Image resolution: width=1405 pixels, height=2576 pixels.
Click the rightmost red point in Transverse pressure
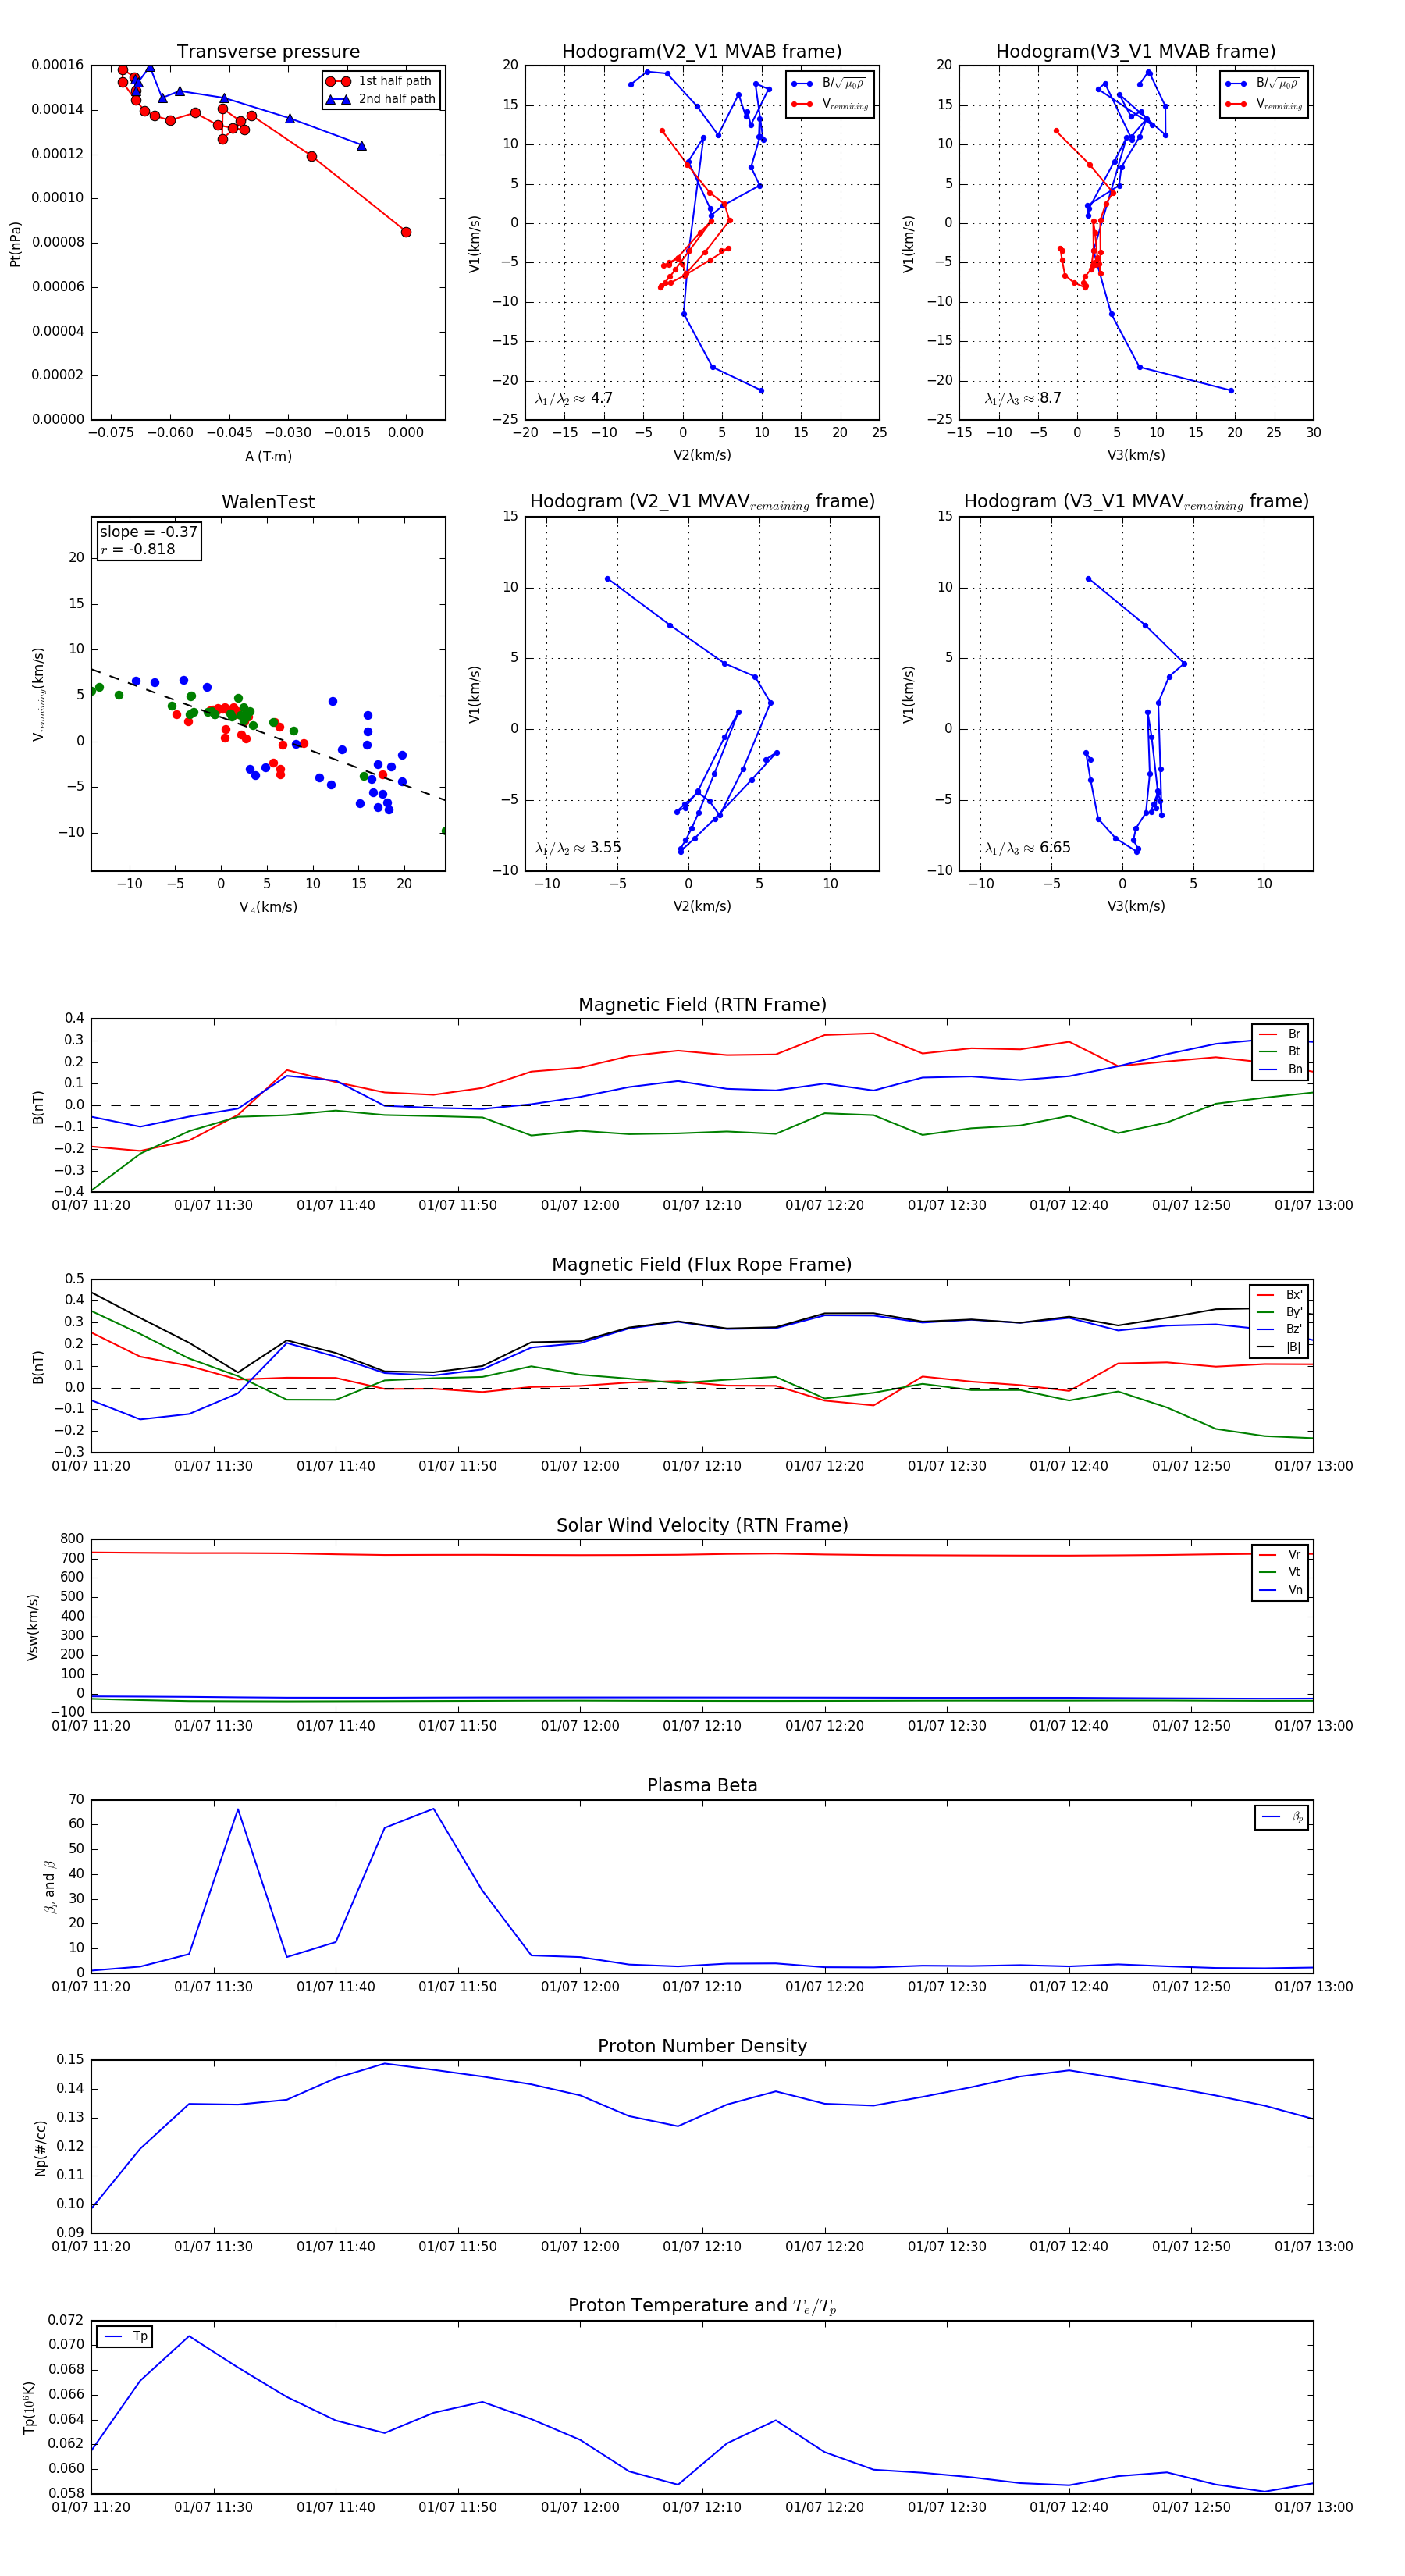coord(406,232)
